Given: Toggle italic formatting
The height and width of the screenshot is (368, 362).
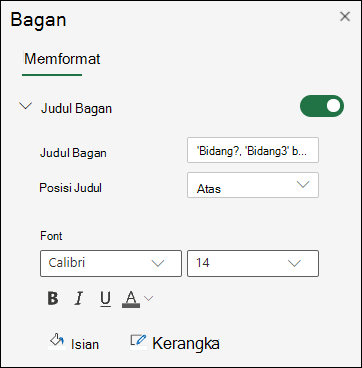Looking at the screenshot, I should point(79,298).
